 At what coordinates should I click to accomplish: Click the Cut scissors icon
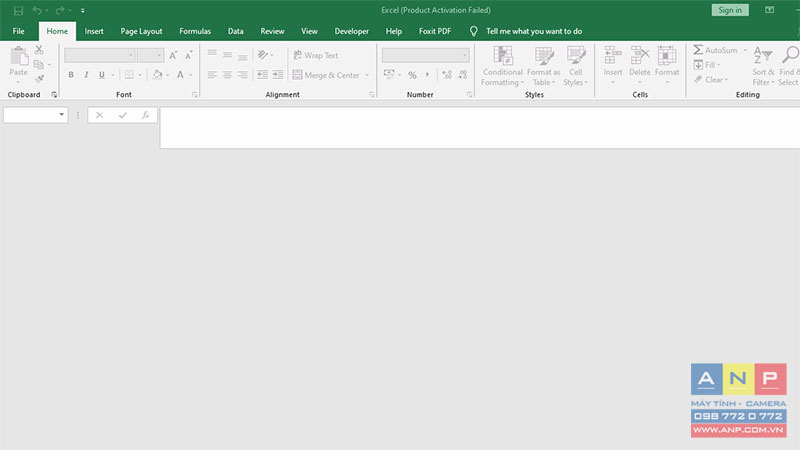39,50
